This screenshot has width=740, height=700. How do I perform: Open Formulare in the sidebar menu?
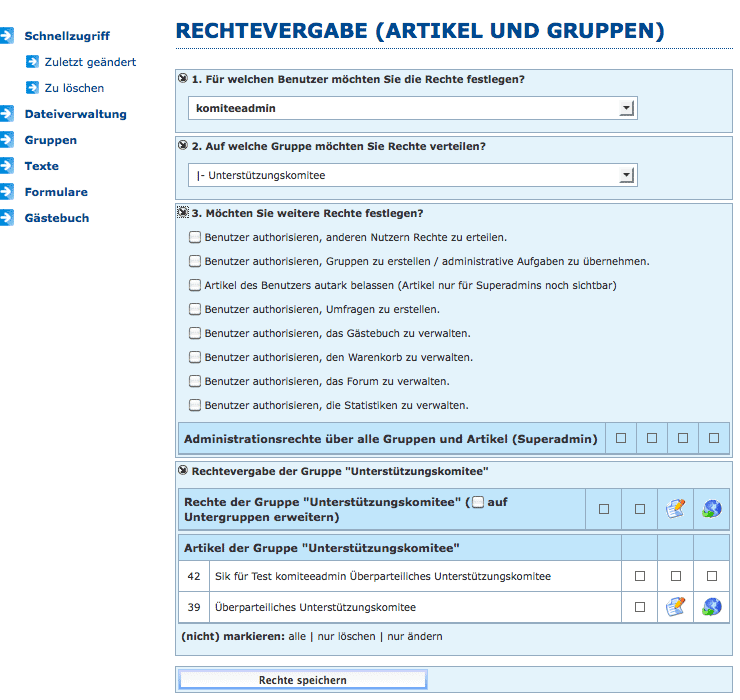click(x=56, y=192)
